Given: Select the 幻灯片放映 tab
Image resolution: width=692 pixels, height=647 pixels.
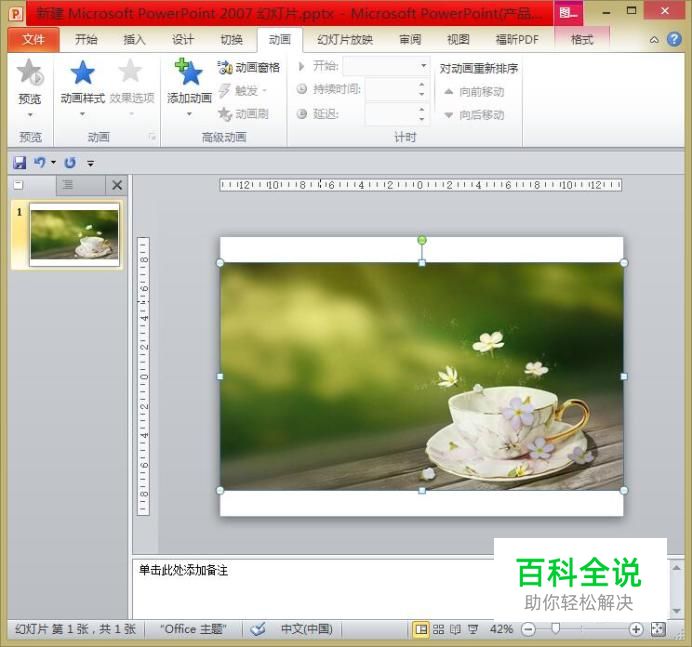Looking at the screenshot, I should (345, 40).
